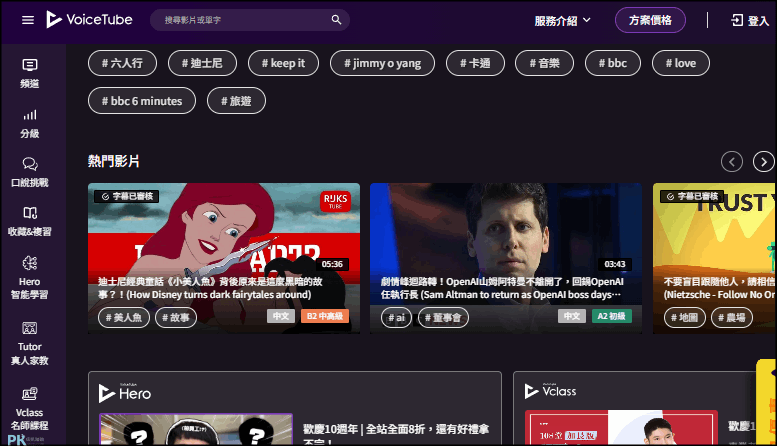
Task: Click the 中文 badge on OpenAI video
Action: [572, 316]
